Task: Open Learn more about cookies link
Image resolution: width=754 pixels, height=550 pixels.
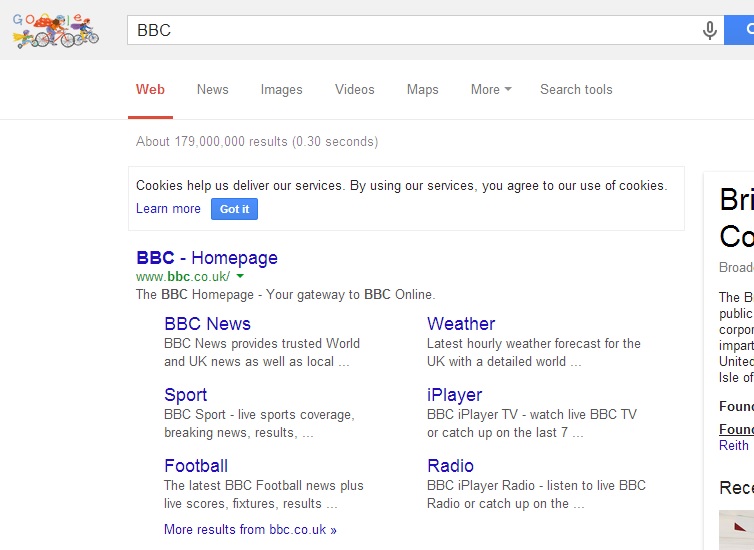Action: coord(168,209)
